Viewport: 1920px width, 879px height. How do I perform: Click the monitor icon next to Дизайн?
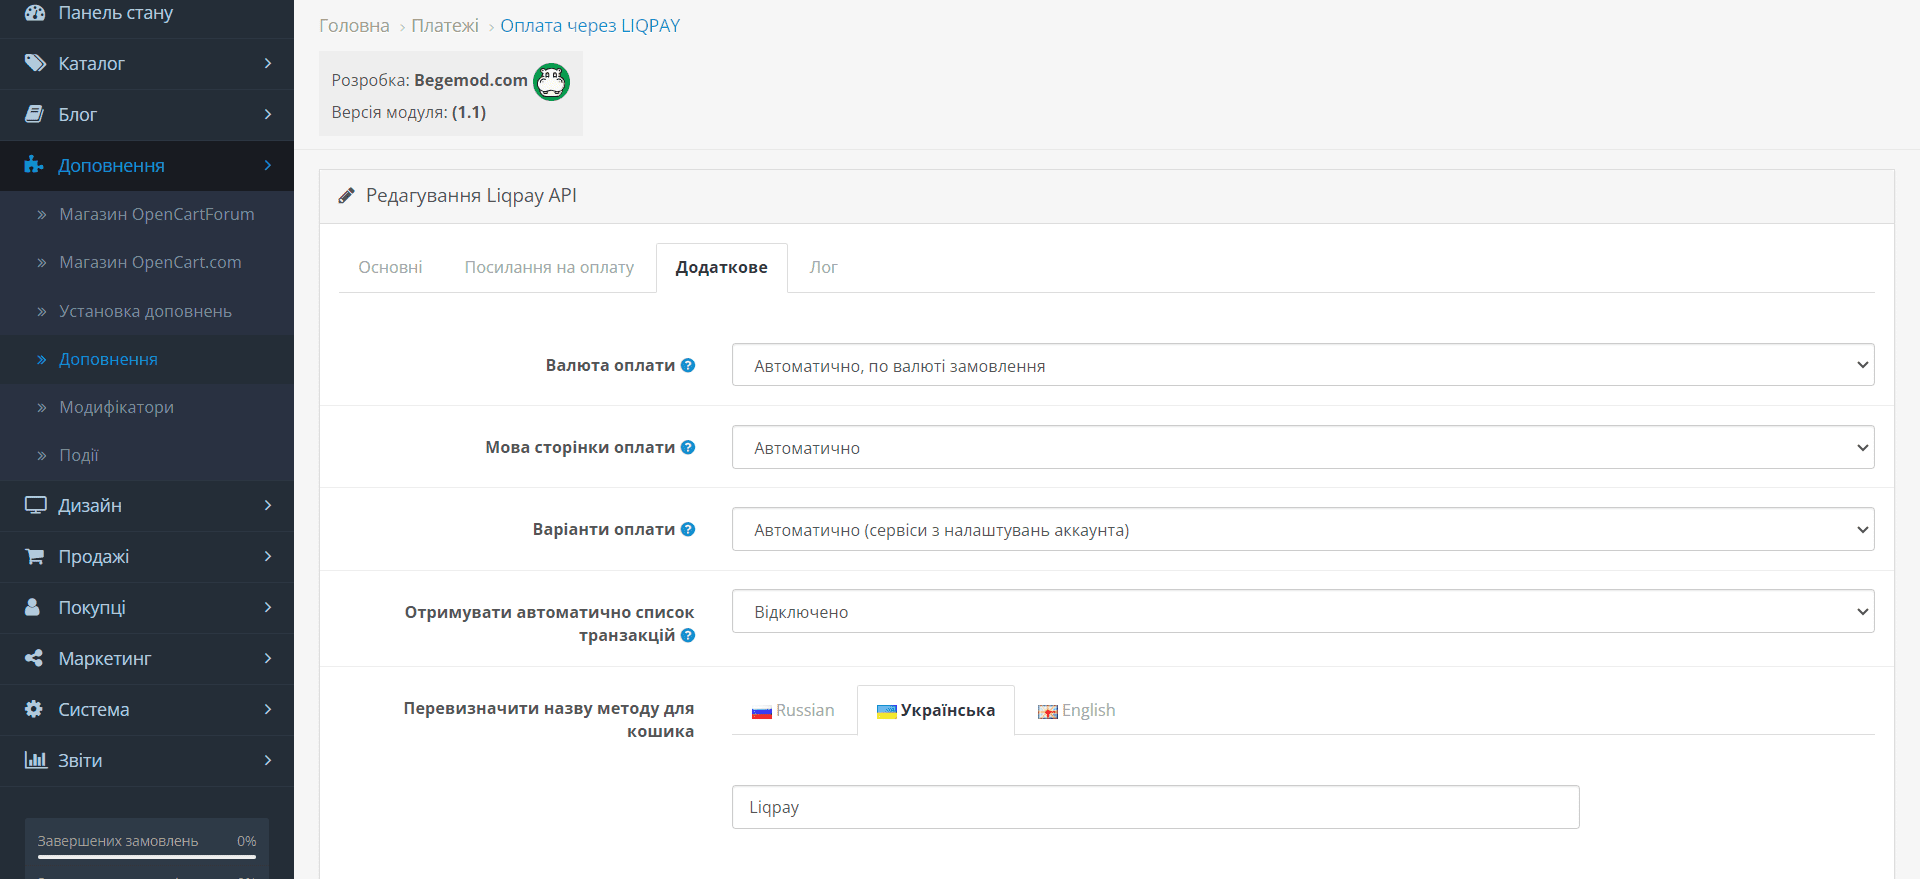click(x=35, y=505)
